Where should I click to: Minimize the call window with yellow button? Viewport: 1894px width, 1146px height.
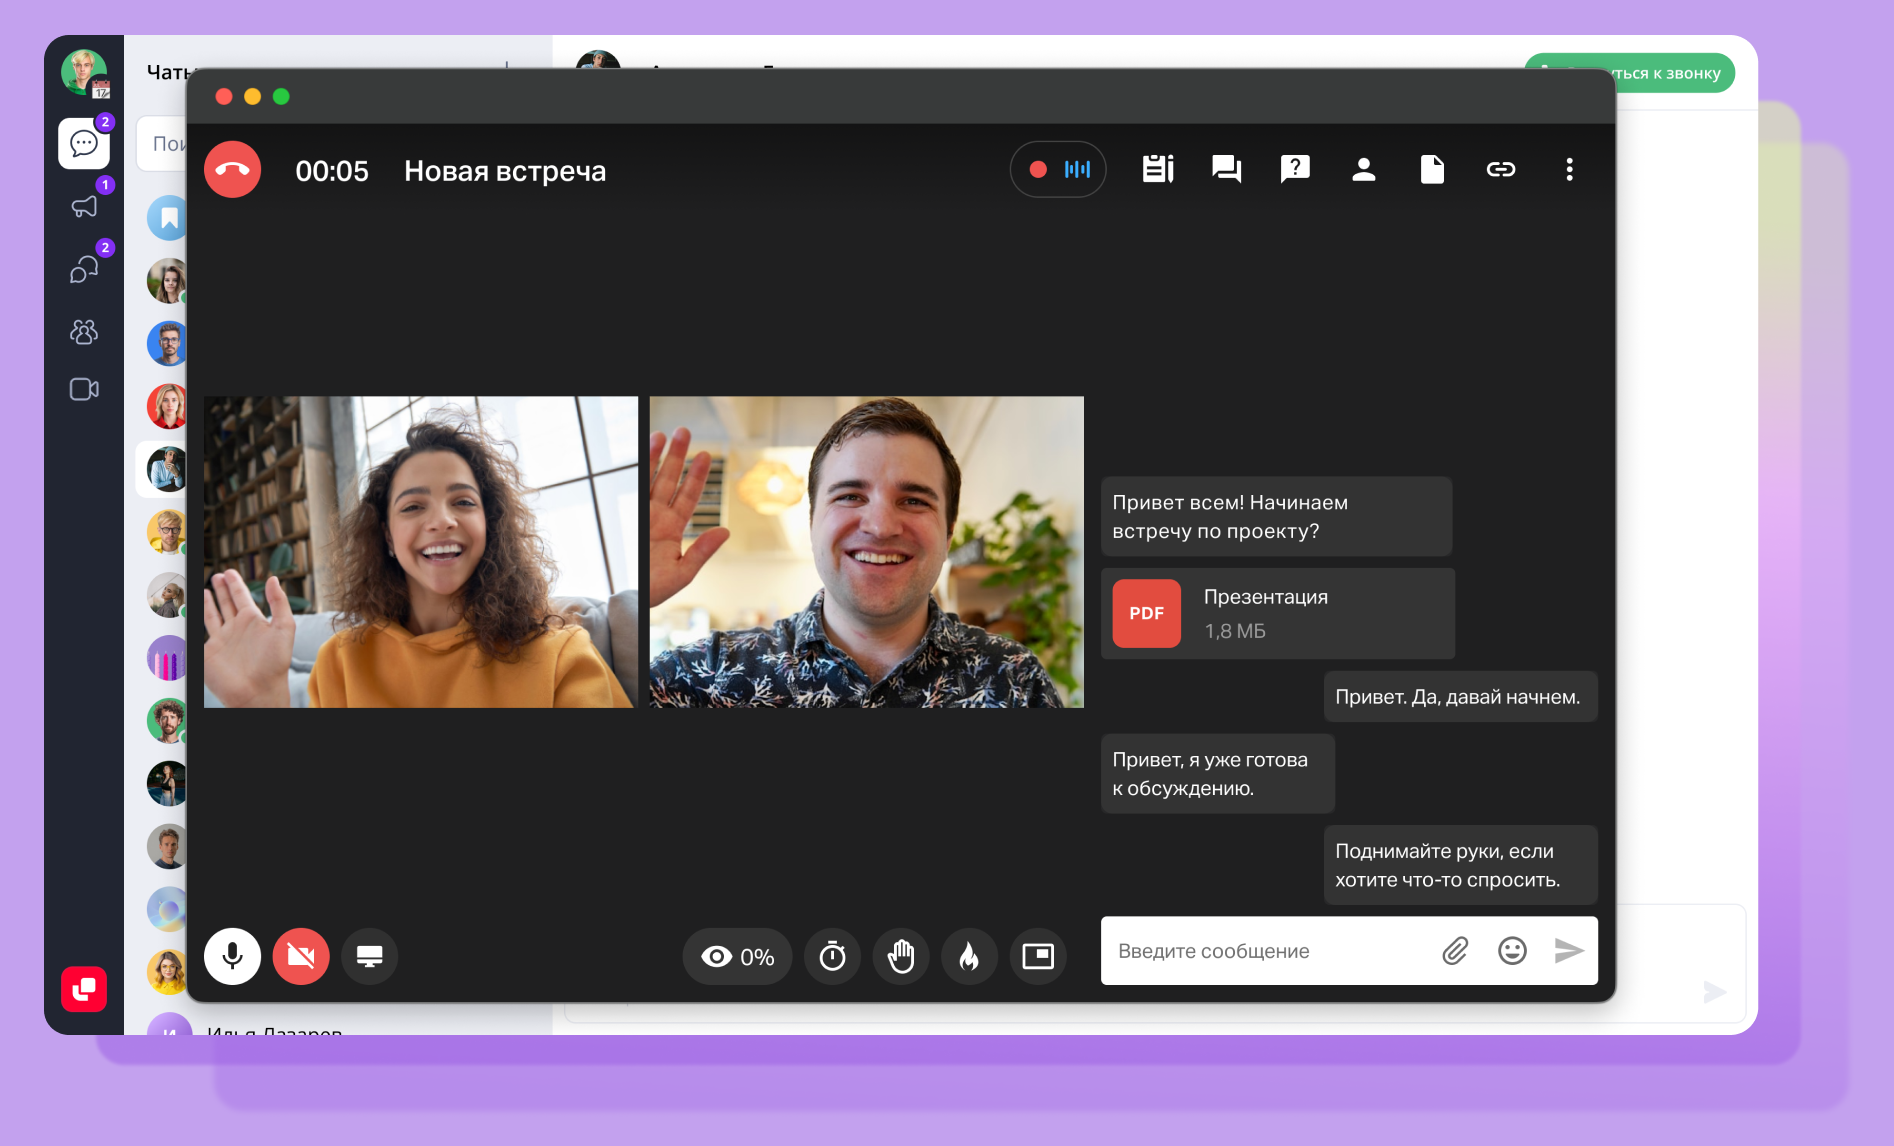[x=253, y=96]
